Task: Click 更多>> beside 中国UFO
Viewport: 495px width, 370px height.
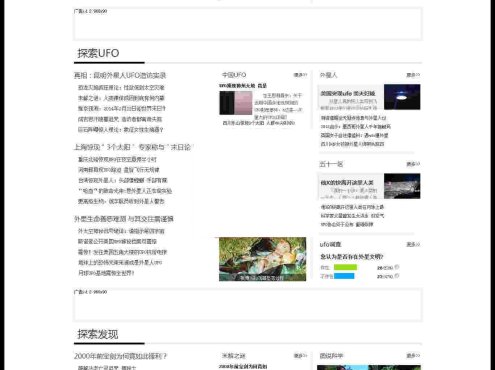Action: pyautogui.click(x=300, y=75)
